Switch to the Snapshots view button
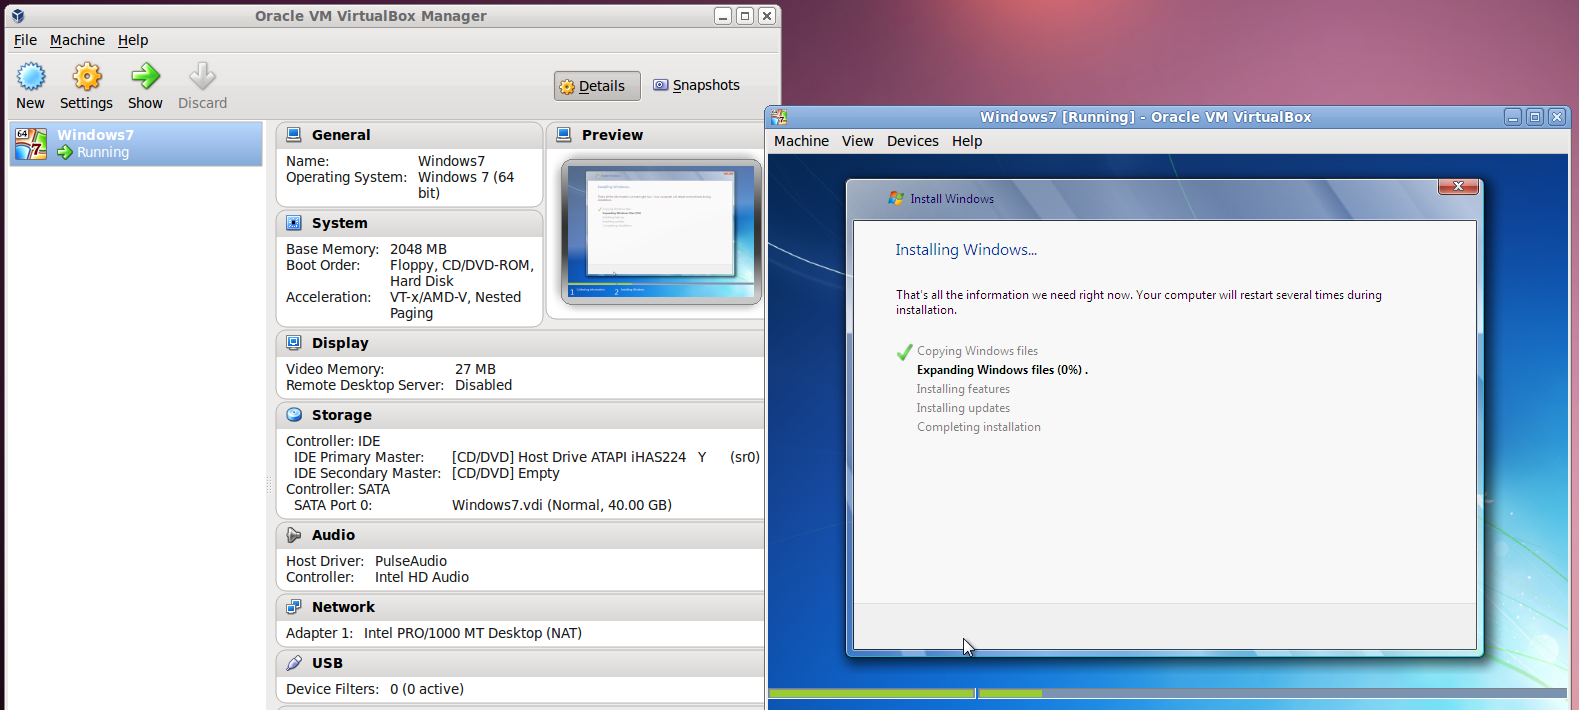The height and width of the screenshot is (710, 1579). pos(696,85)
